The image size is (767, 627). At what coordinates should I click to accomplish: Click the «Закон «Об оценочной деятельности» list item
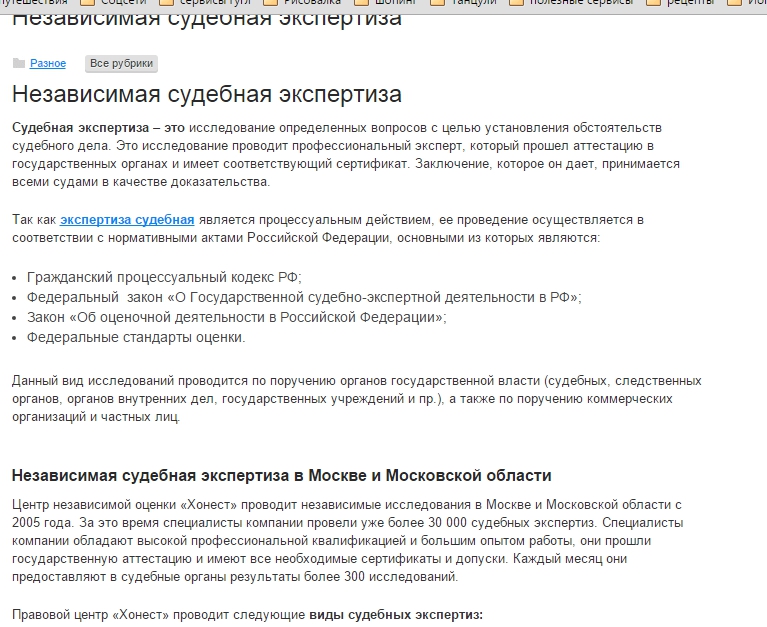237,317
